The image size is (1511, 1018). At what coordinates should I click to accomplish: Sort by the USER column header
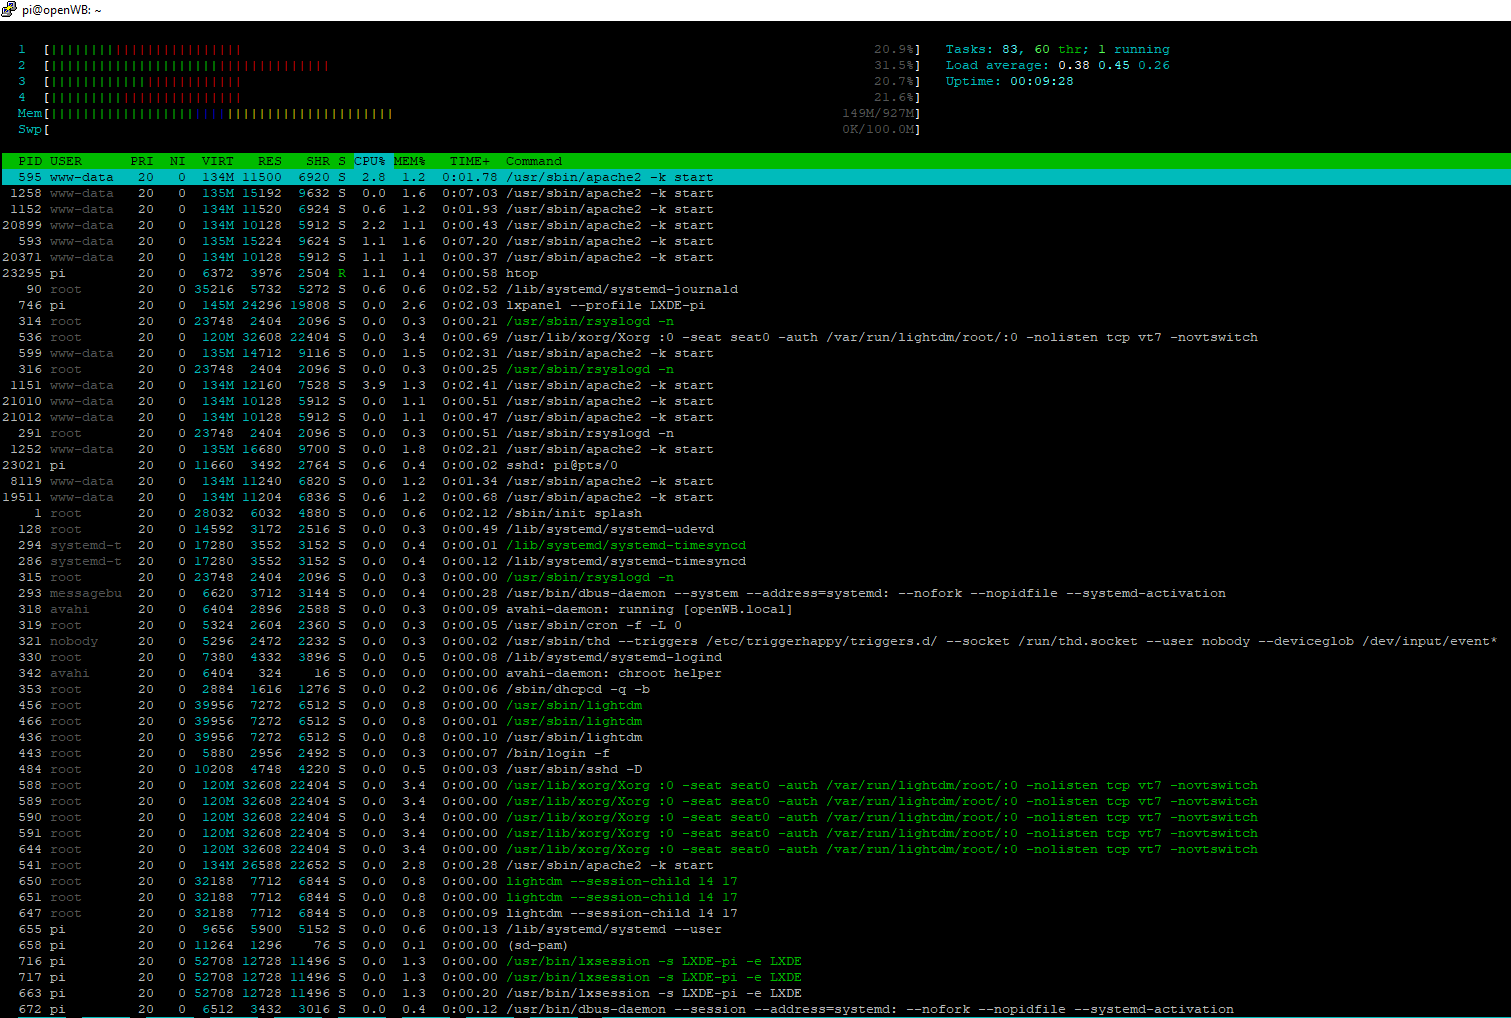66,161
